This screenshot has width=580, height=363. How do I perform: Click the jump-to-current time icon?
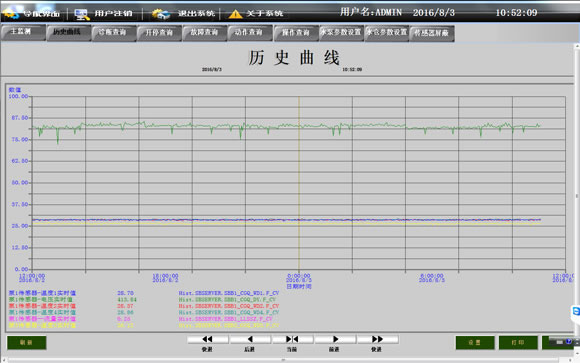(292, 339)
